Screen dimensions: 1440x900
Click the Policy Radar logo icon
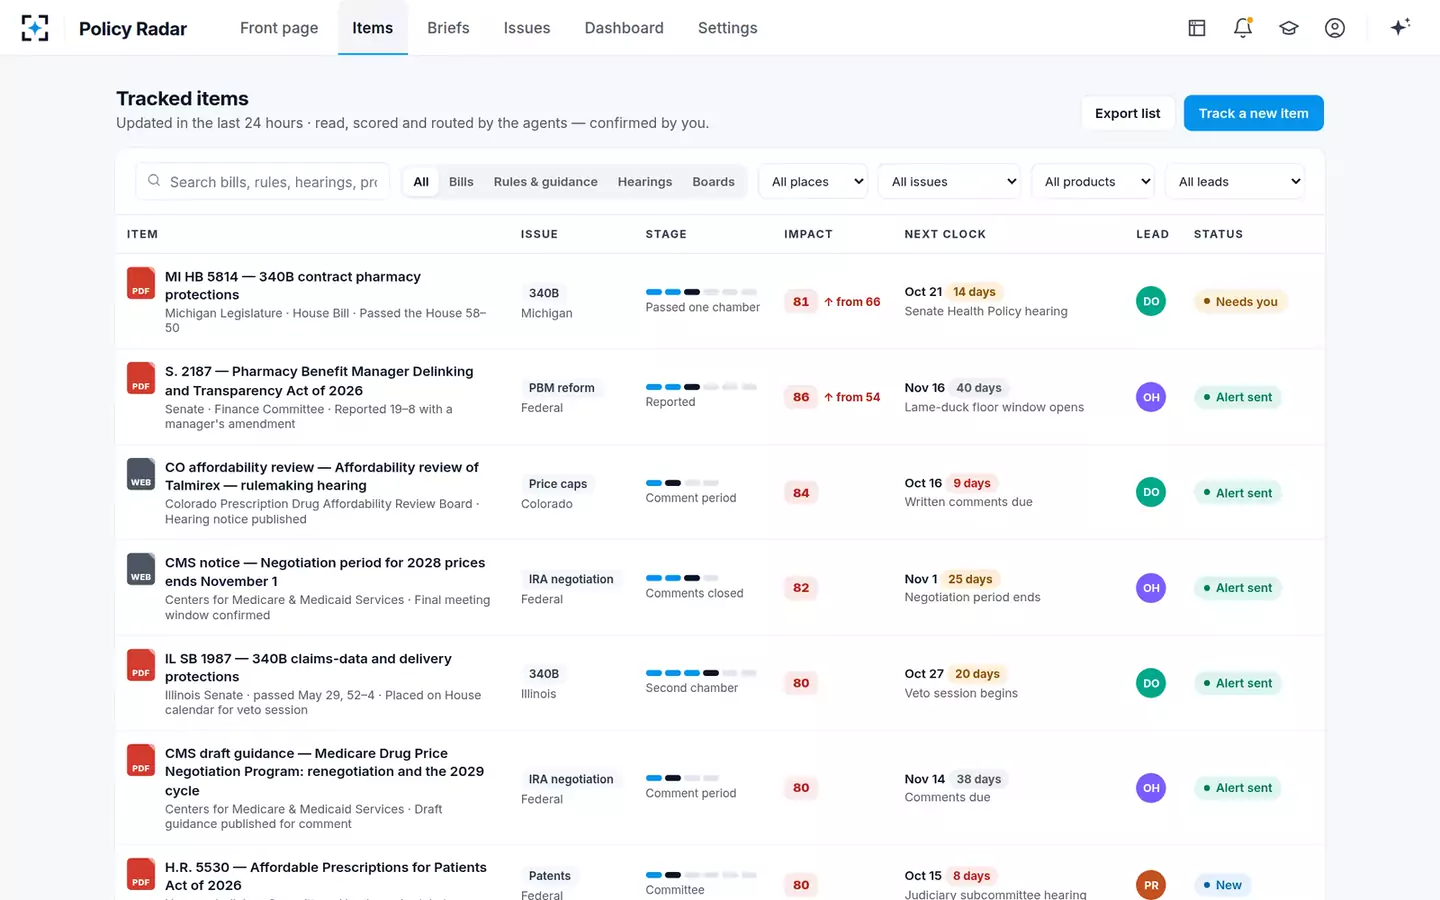tap(35, 28)
